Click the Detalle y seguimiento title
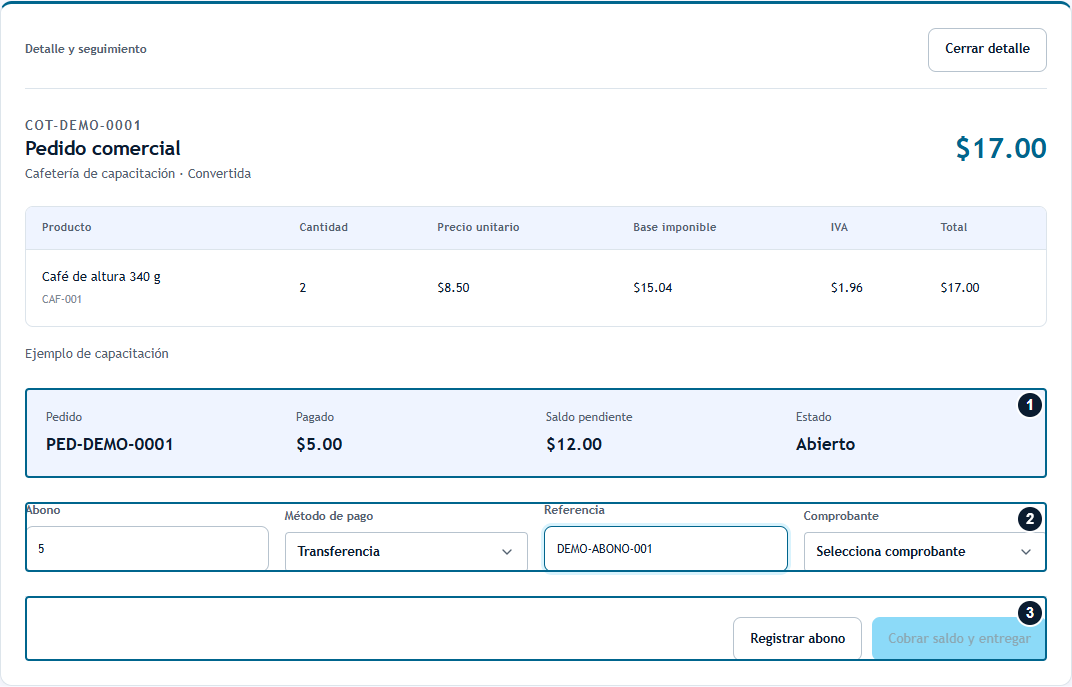 (x=85, y=49)
